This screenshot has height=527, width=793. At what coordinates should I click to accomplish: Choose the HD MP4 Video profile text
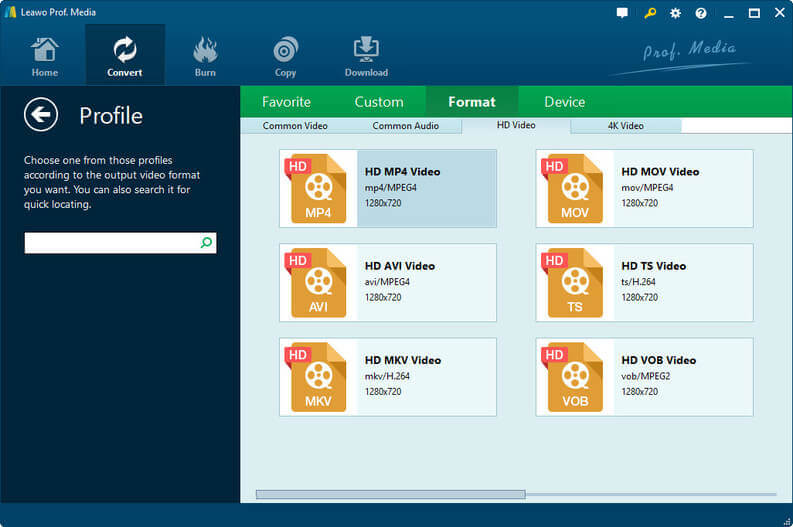[x=403, y=172]
